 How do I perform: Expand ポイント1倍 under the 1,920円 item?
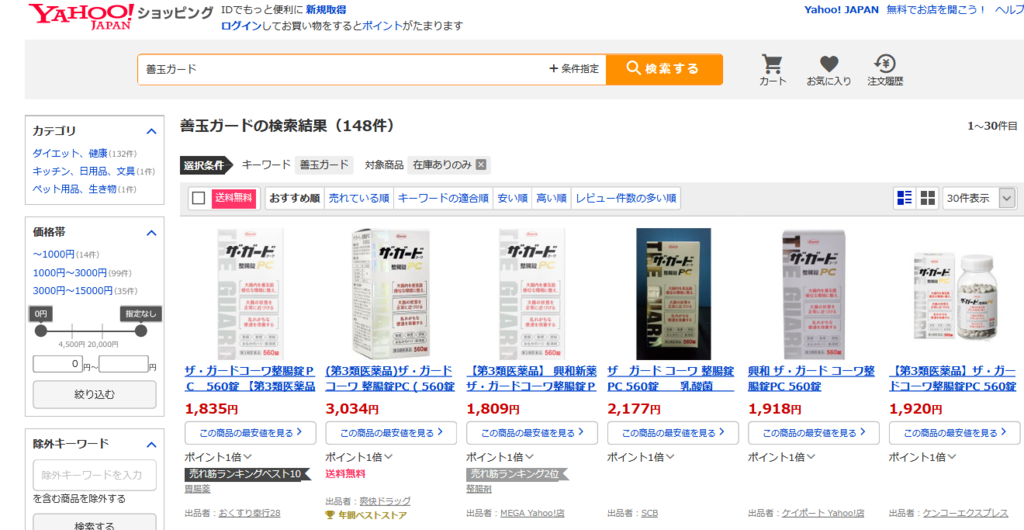pyautogui.click(x=923, y=457)
